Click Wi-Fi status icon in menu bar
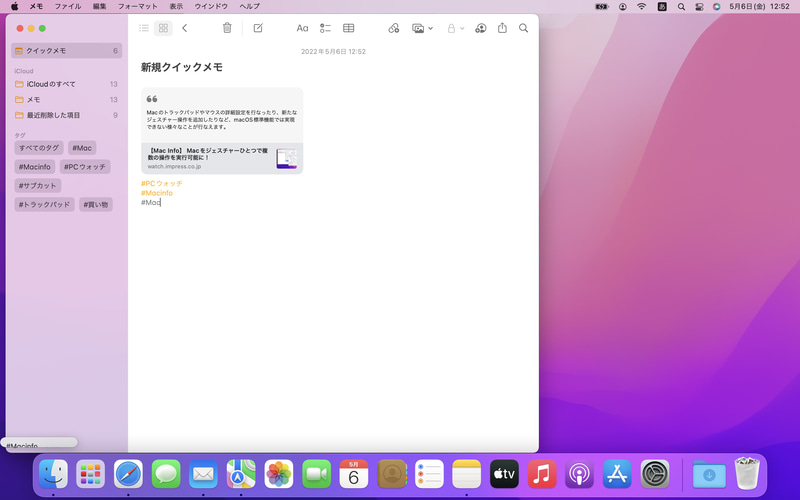 (642, 6)
